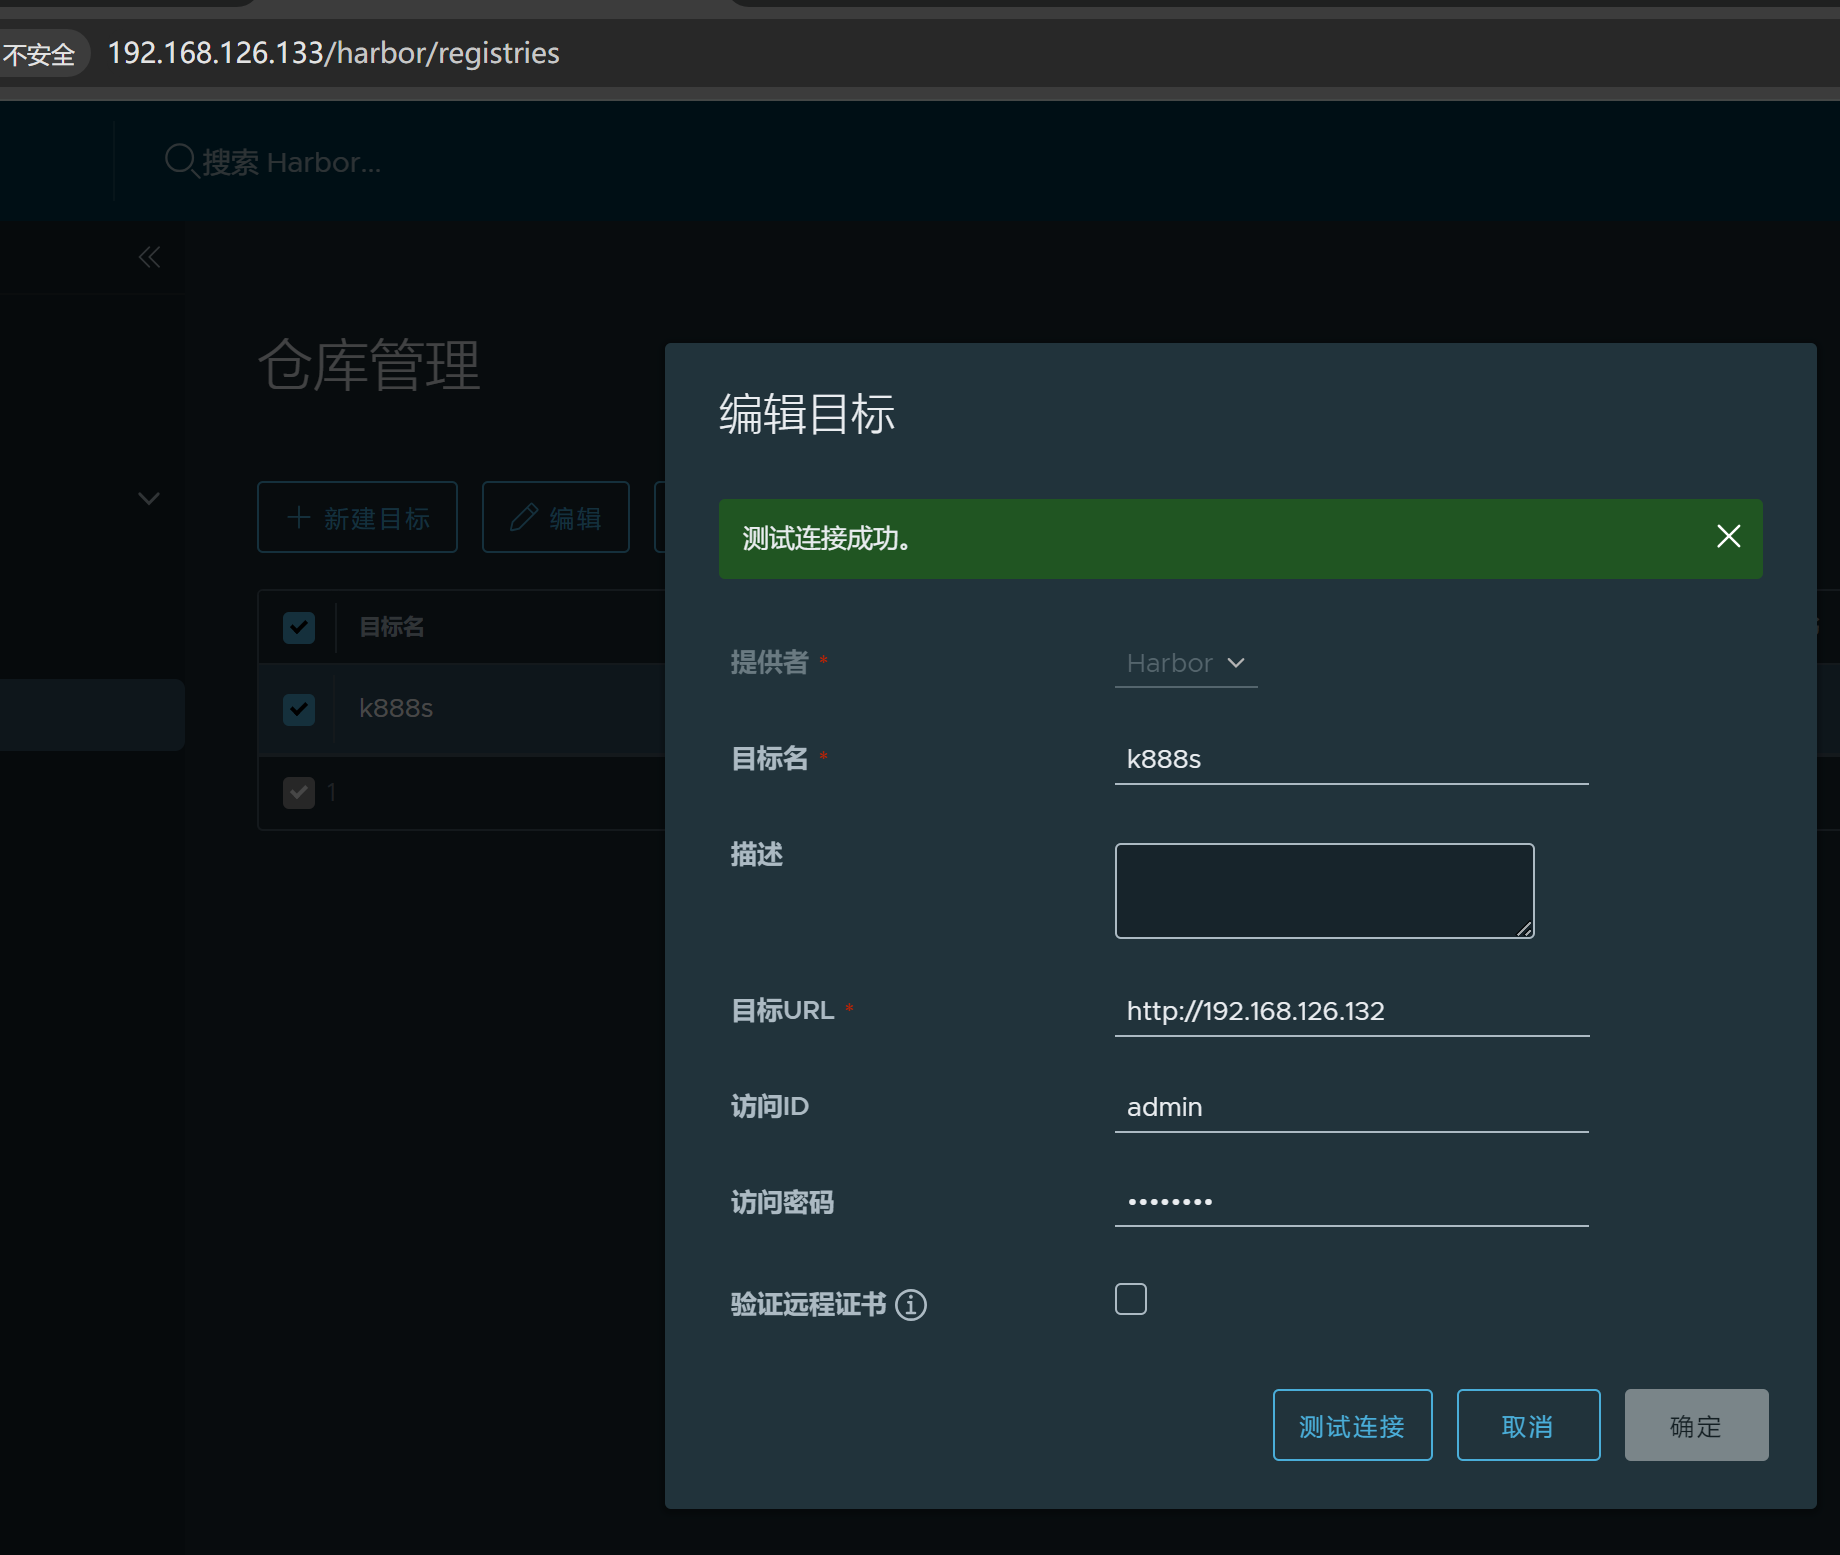Screen dimensions: 1840x1555
Task: Click the browser address bar URL
Action: [x=333, y=53]
